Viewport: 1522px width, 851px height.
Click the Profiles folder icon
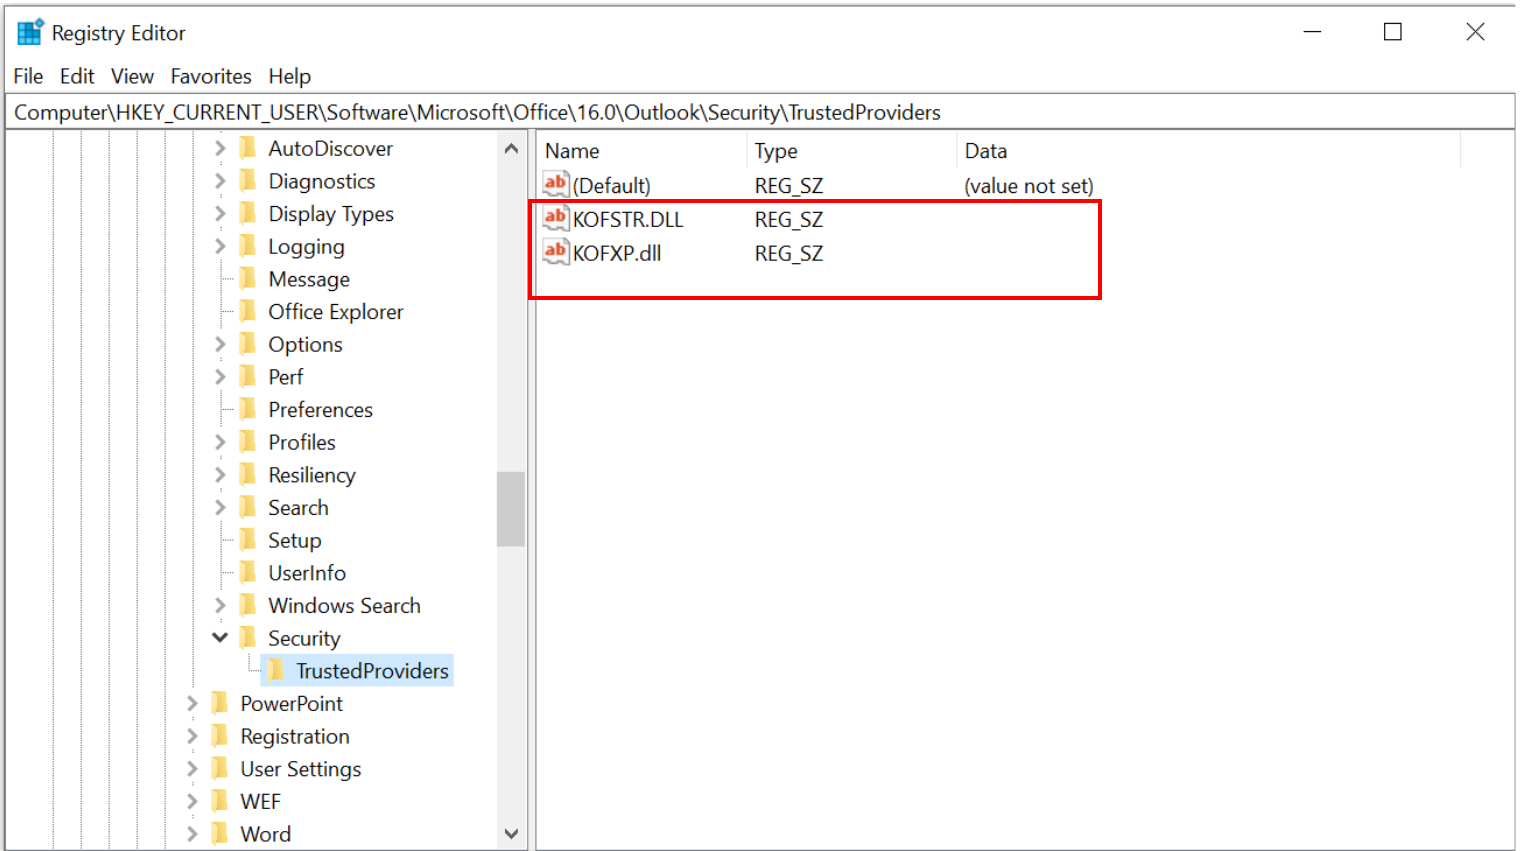[248, 442]
